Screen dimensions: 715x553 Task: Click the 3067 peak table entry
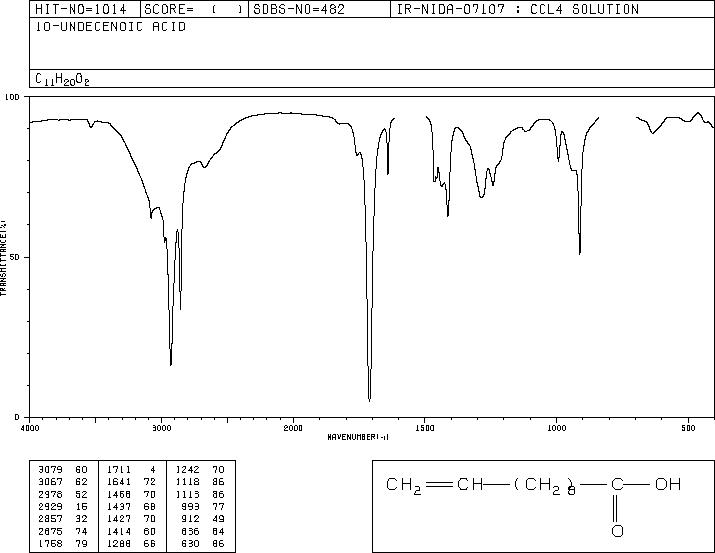pyautogui.click(x=50, y=482)
